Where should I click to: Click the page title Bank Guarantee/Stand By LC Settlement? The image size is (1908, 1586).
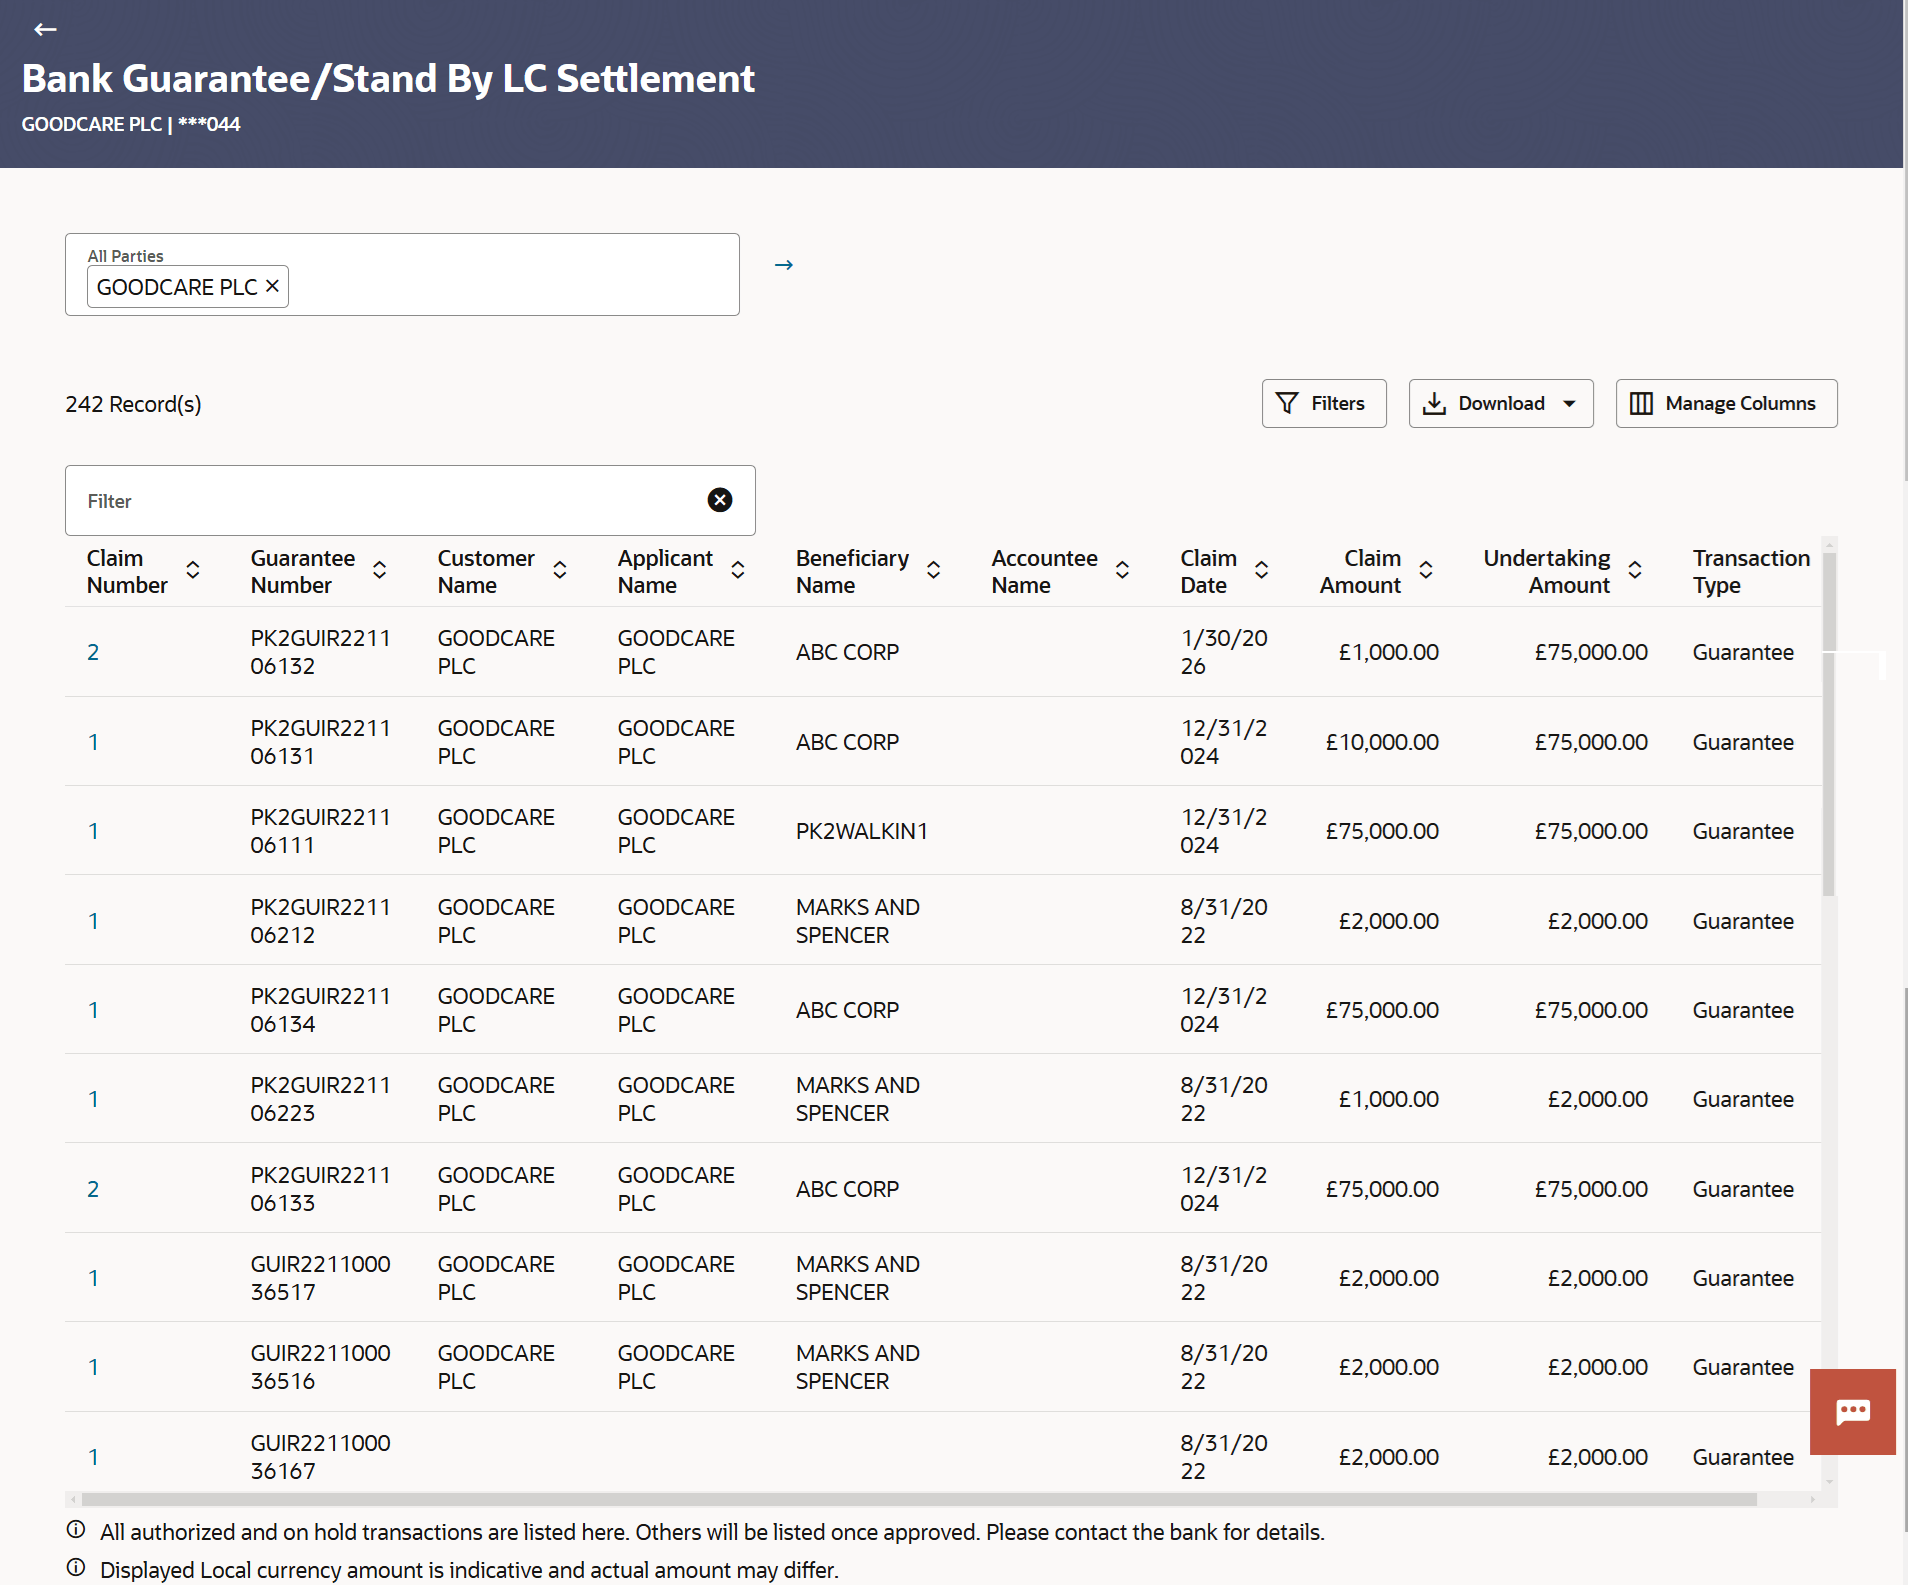(388, 78)
